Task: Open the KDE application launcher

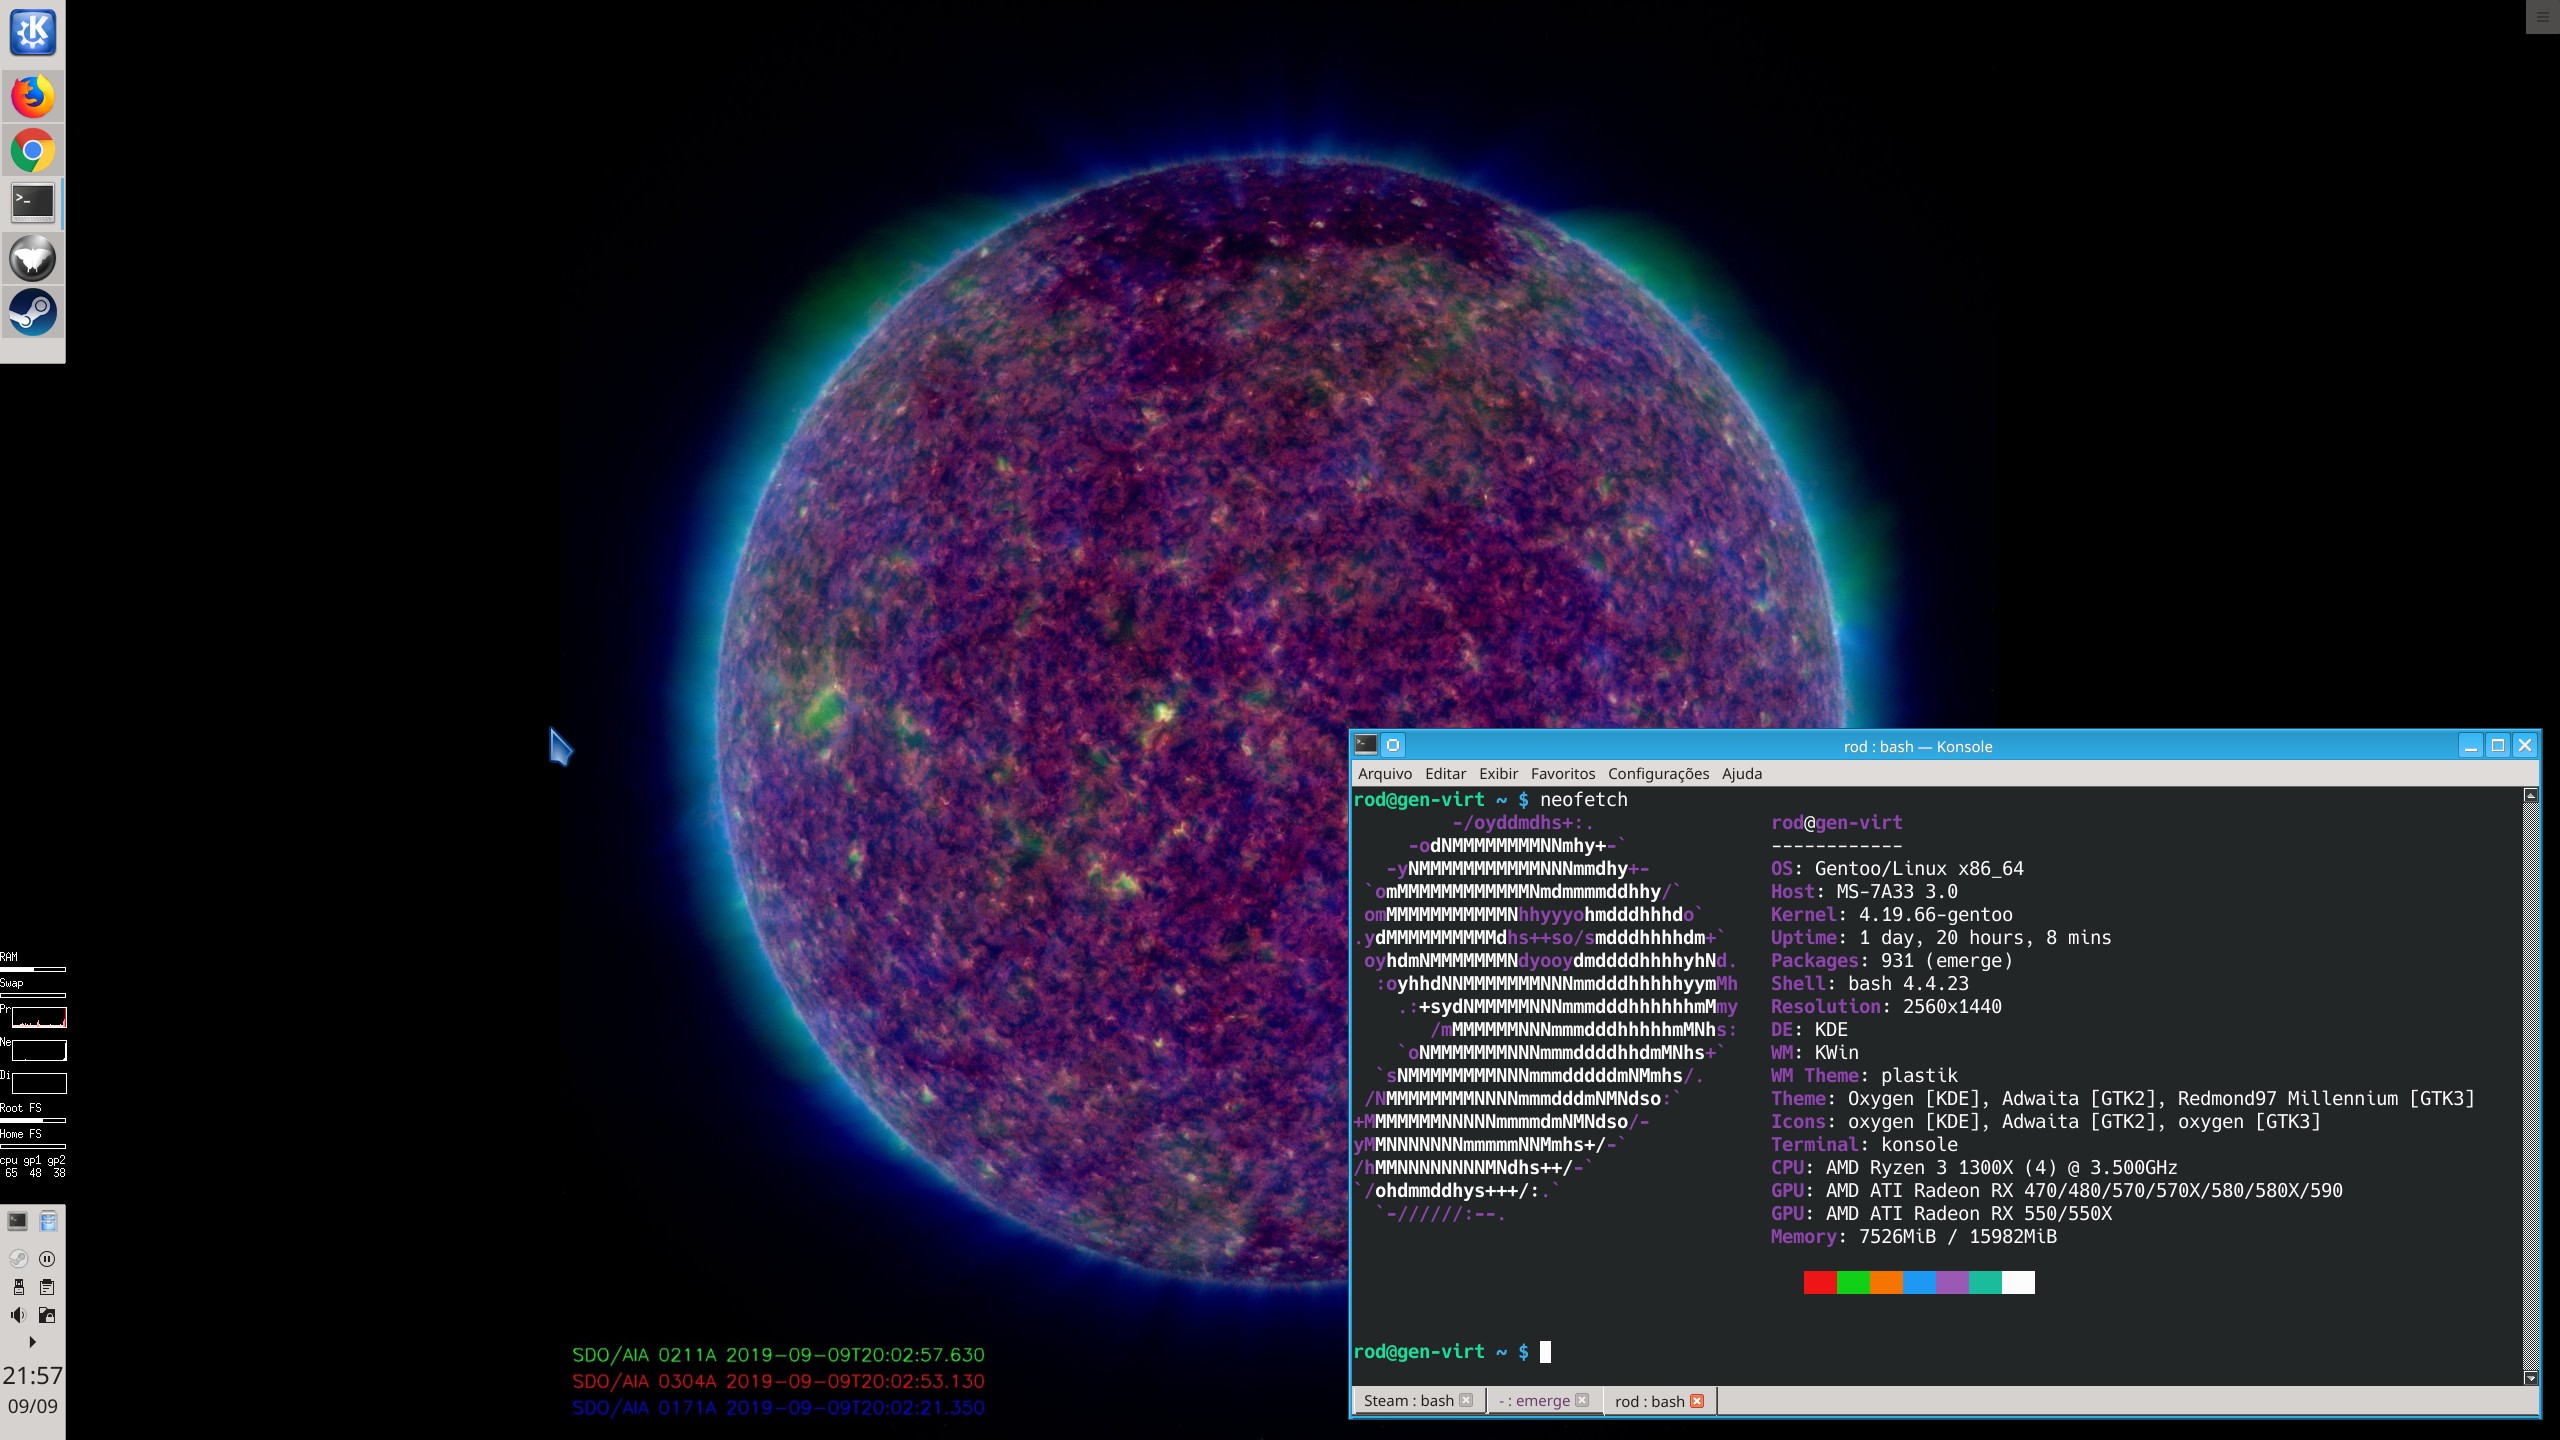Action: 32,32
